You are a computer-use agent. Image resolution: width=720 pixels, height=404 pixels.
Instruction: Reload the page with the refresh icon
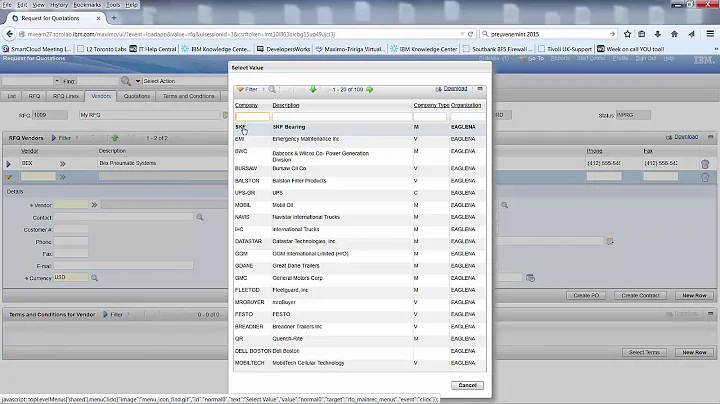[470, 34]
